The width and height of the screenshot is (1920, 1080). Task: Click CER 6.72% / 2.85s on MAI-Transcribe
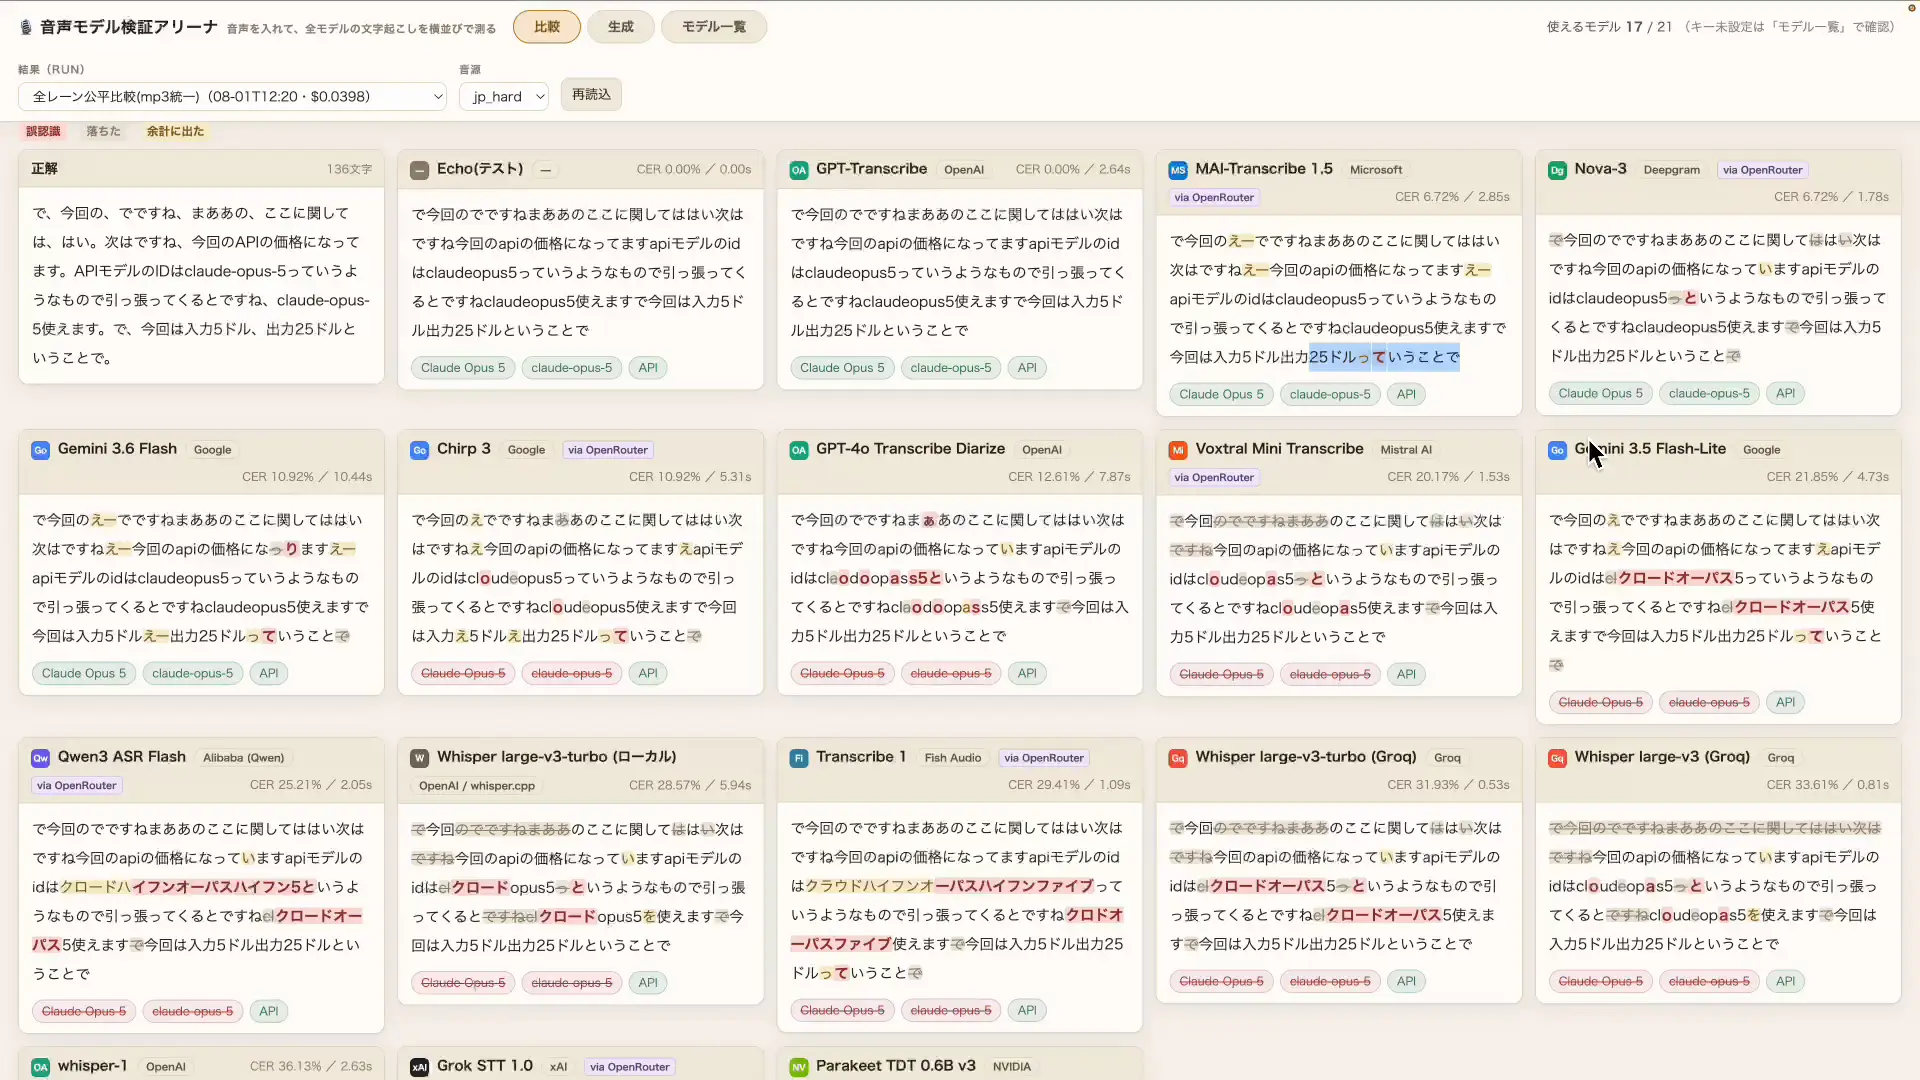click(x=1452, y=197)
